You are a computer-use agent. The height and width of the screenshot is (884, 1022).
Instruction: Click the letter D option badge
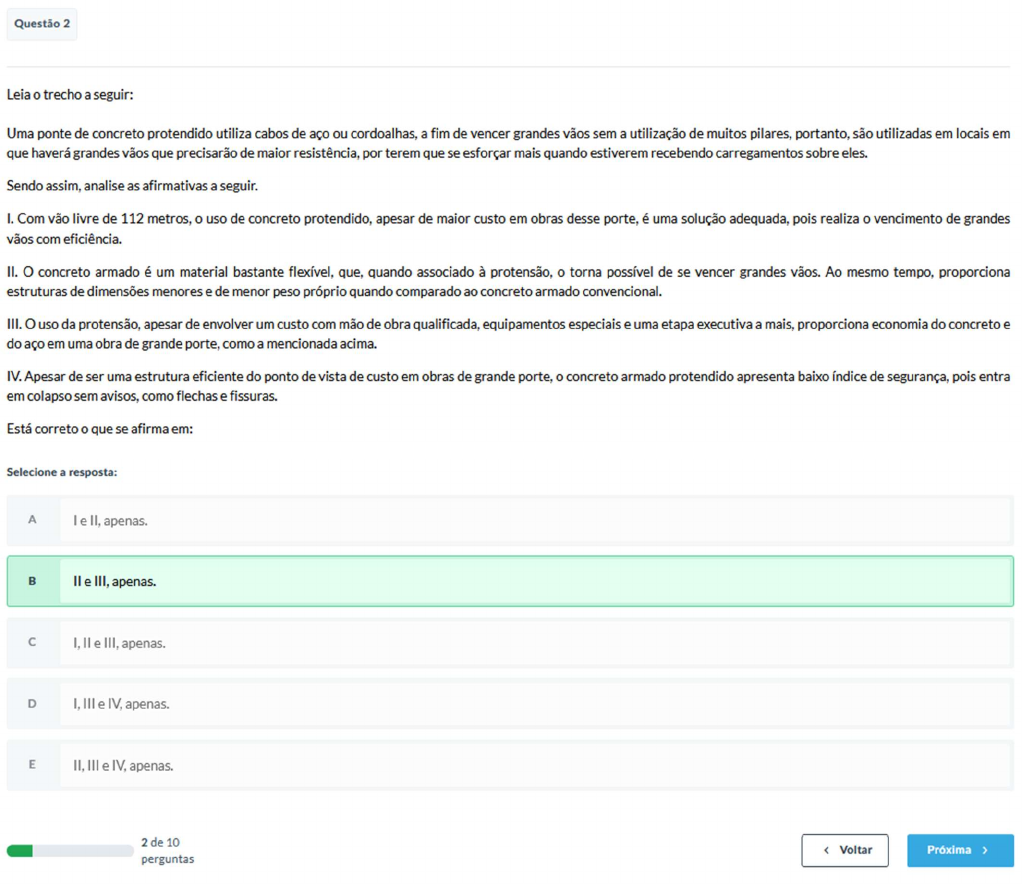(32, 704)
